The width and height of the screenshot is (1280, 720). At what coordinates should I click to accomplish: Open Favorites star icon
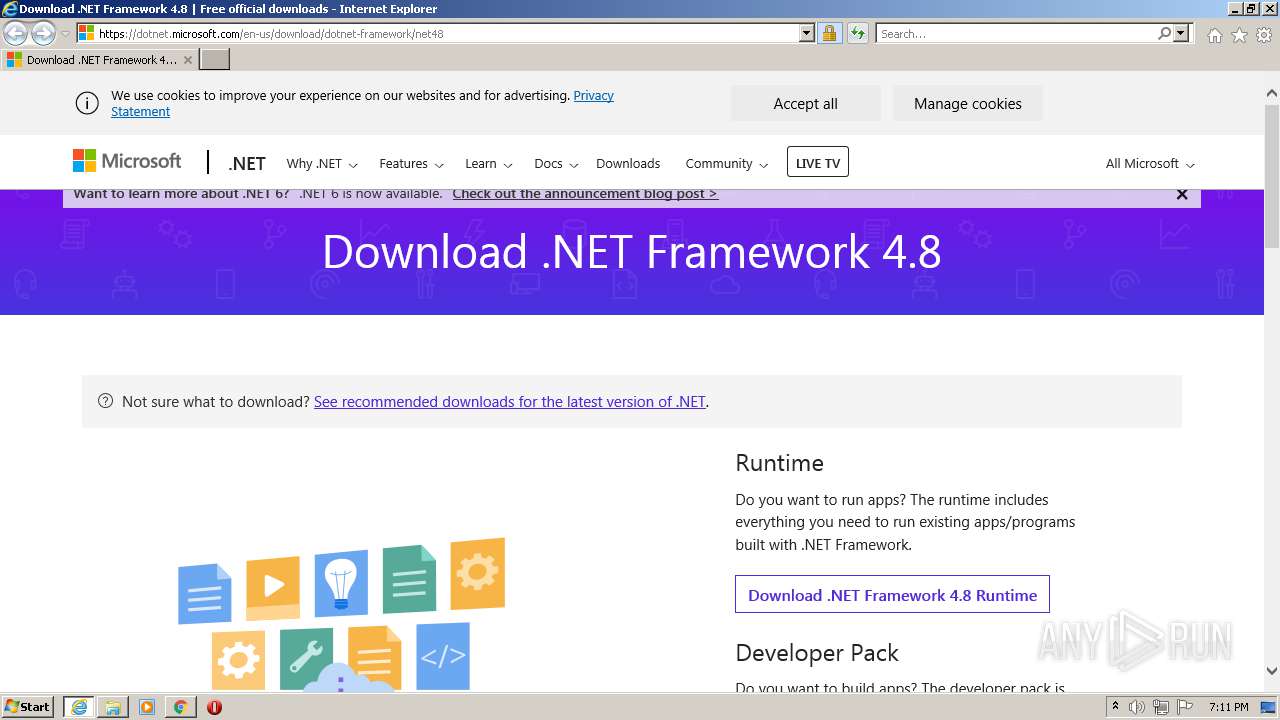click(x=1239, y=35)
